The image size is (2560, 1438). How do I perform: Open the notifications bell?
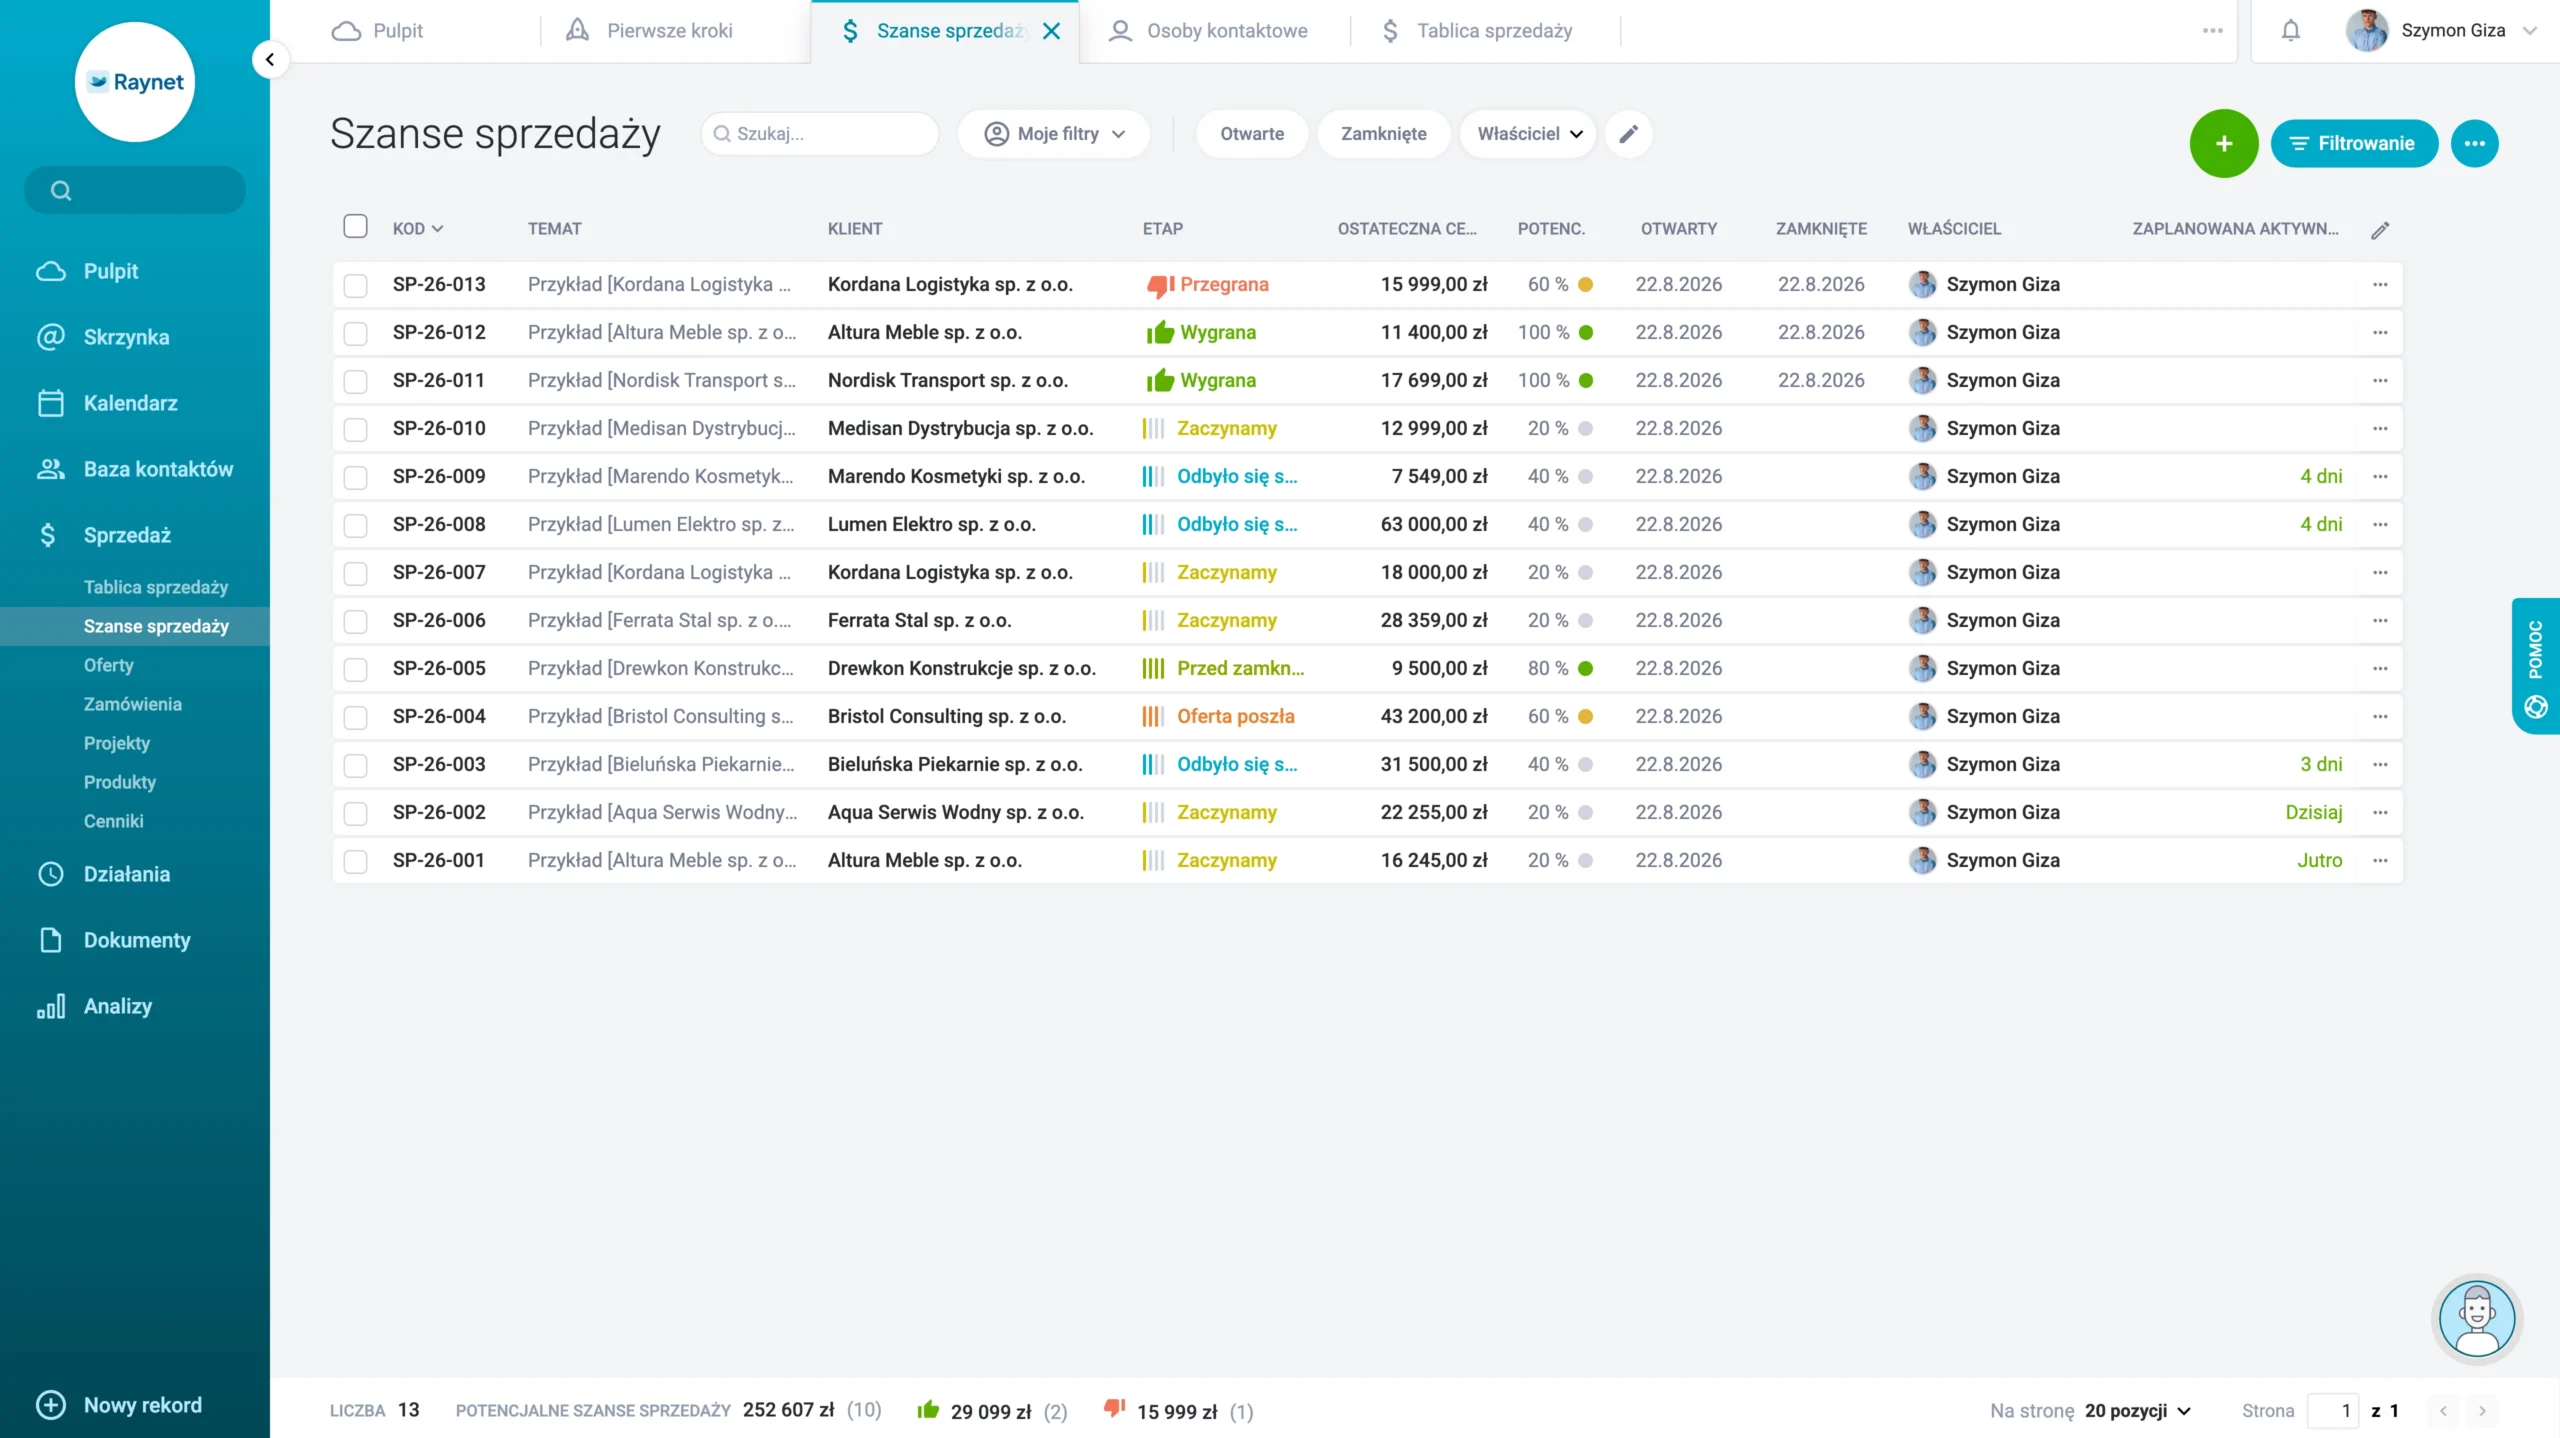[x=2291, y=31]
